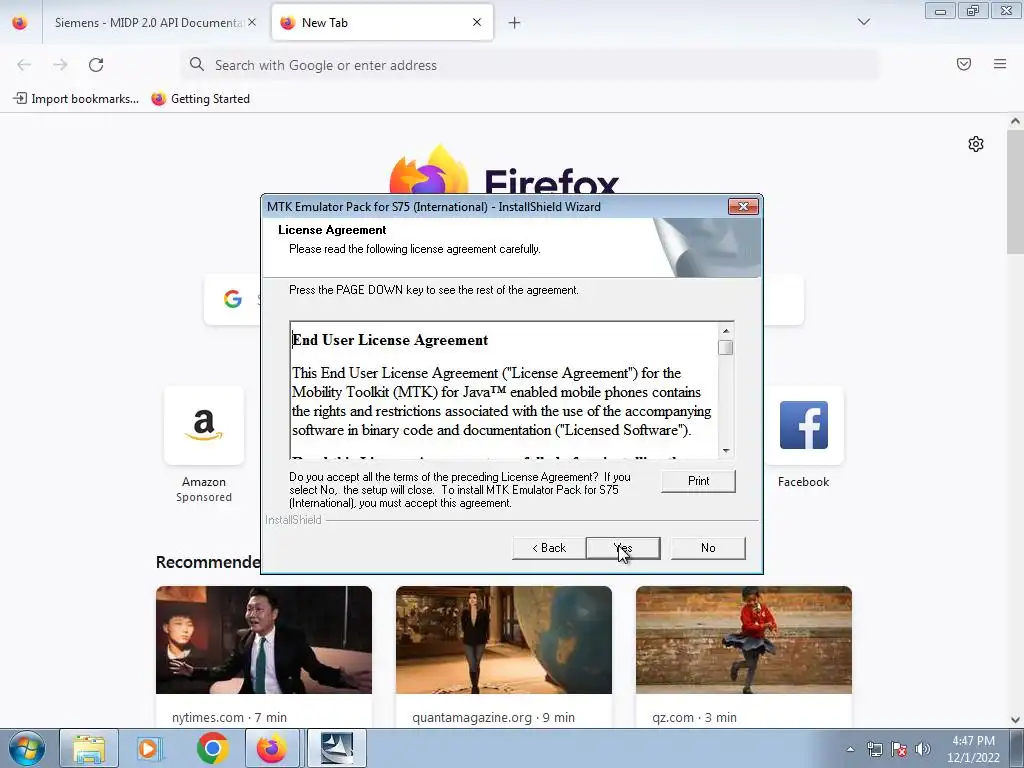This screenshot has height=768, width=1024.
Task: Open the qz.com story thumbnail
Action: [744, 640]
